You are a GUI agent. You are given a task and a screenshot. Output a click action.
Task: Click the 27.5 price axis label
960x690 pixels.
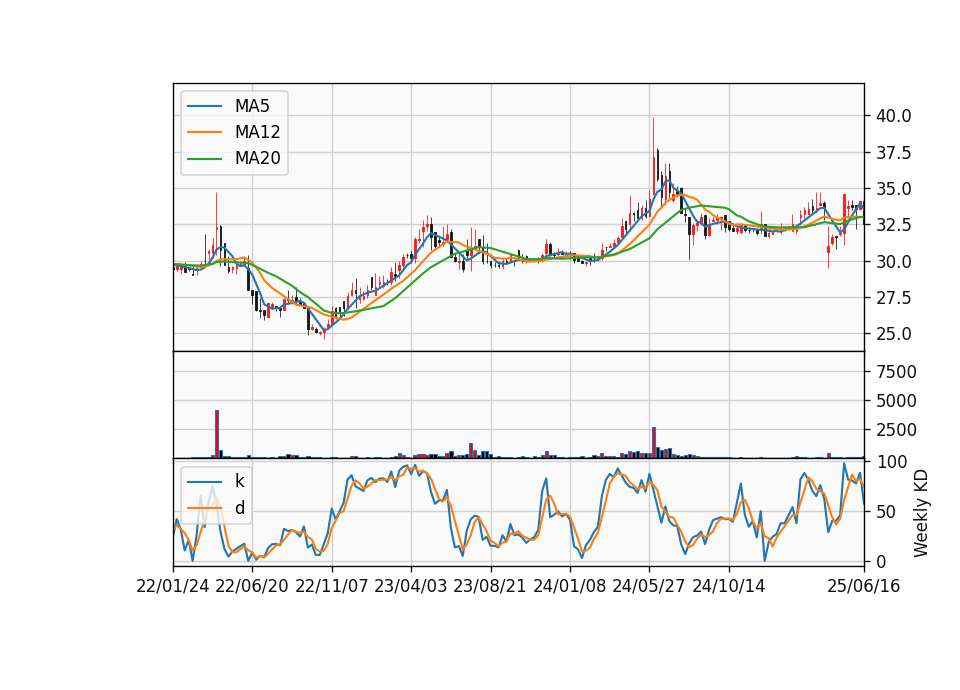tap(894, 298)
